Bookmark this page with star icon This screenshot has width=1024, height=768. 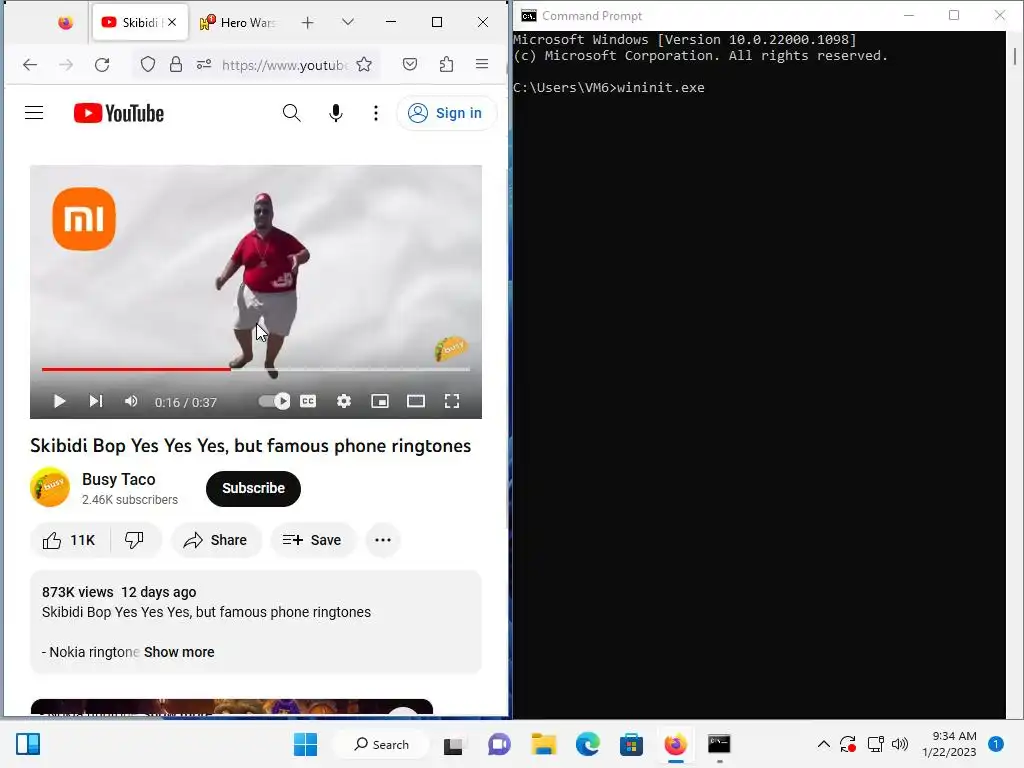pos(364,65)
